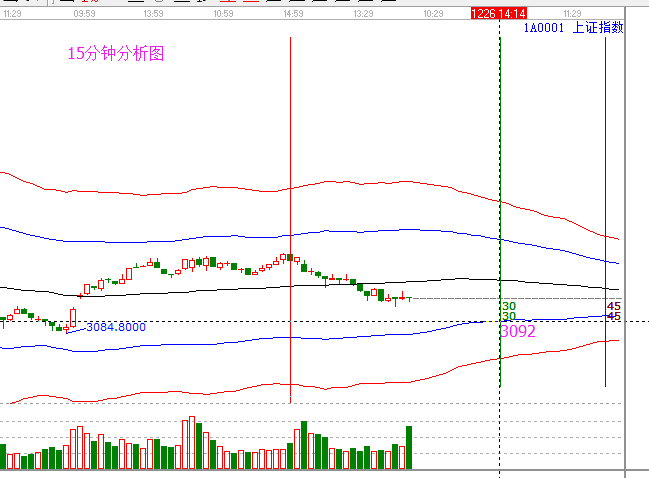Click the 上证指数 index name
The width and height of the screenshot is (649, 478).
(598, 28)
